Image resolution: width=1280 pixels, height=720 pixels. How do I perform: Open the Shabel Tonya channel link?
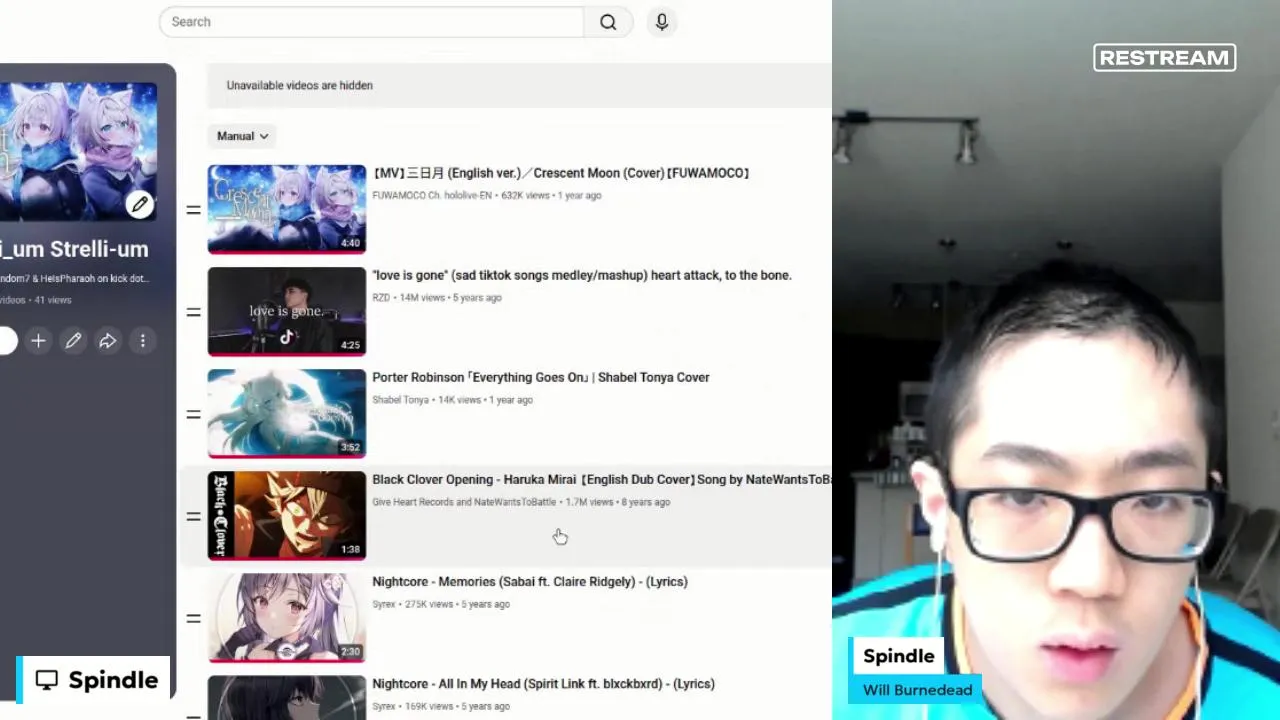pos(400,400)
